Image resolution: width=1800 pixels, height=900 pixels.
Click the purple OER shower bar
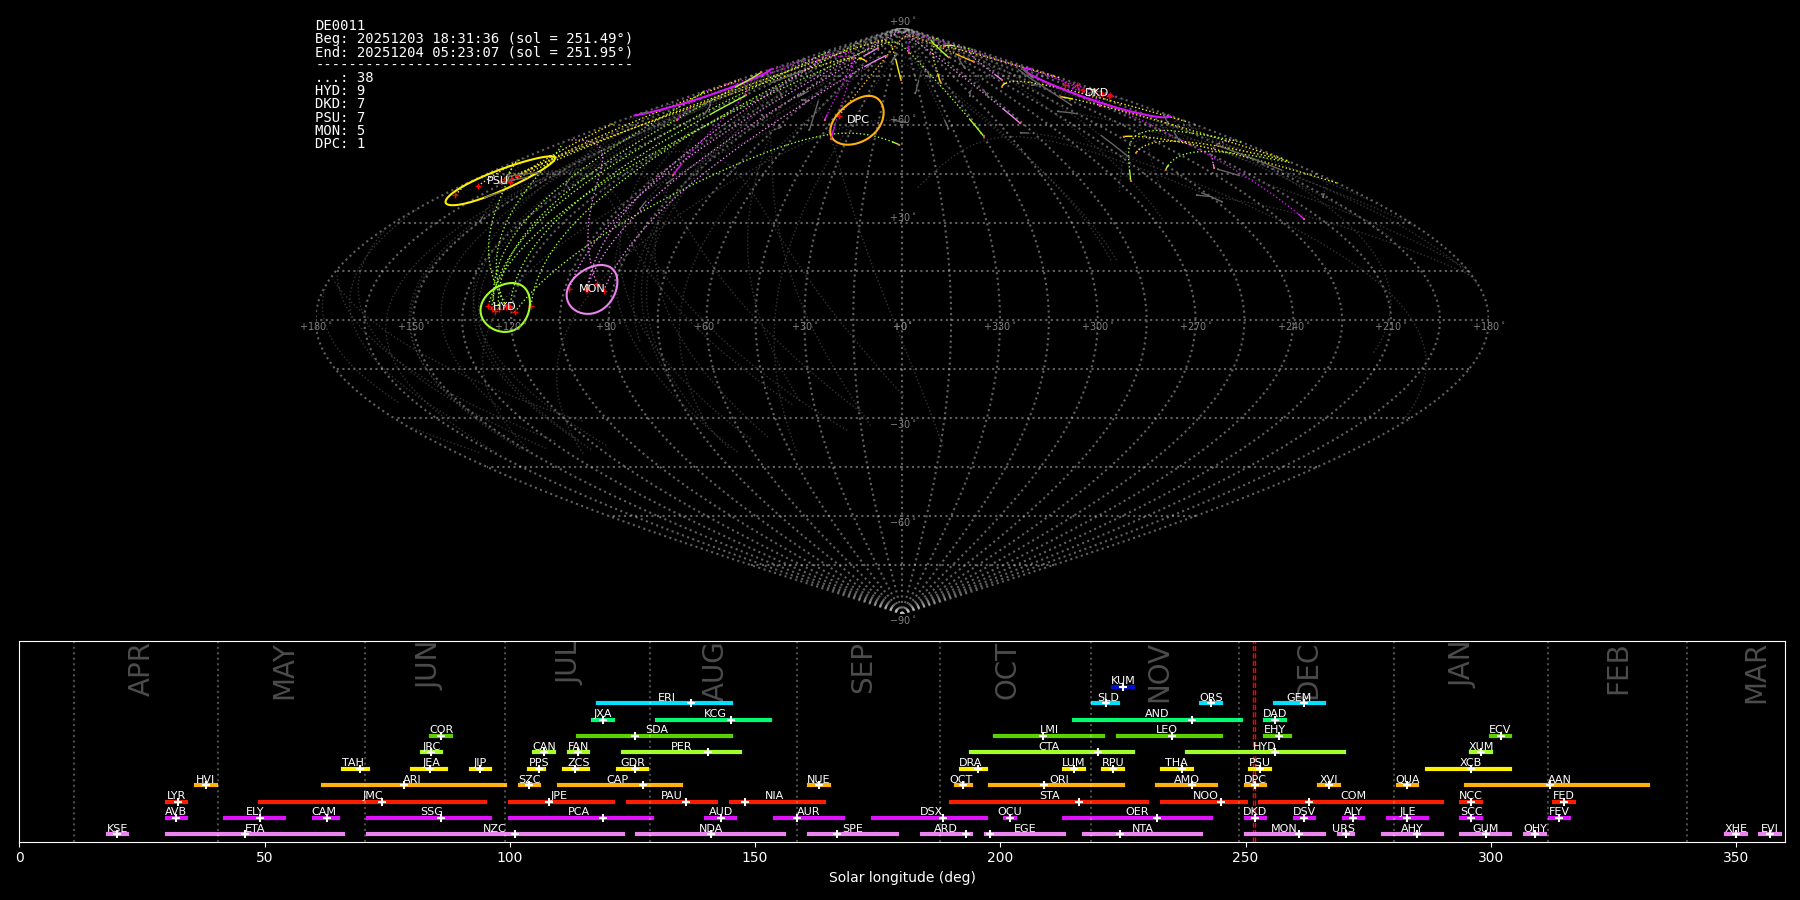(1137, 818)
